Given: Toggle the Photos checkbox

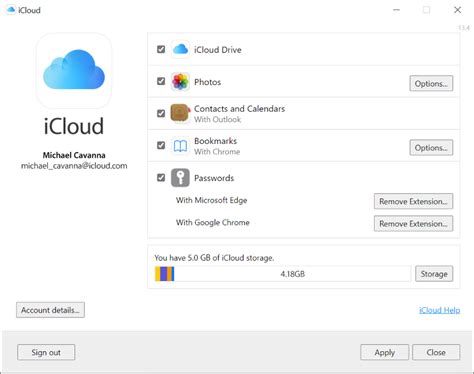Looking at the screenshot, I should pyautogui.click(x=161, y=81).
